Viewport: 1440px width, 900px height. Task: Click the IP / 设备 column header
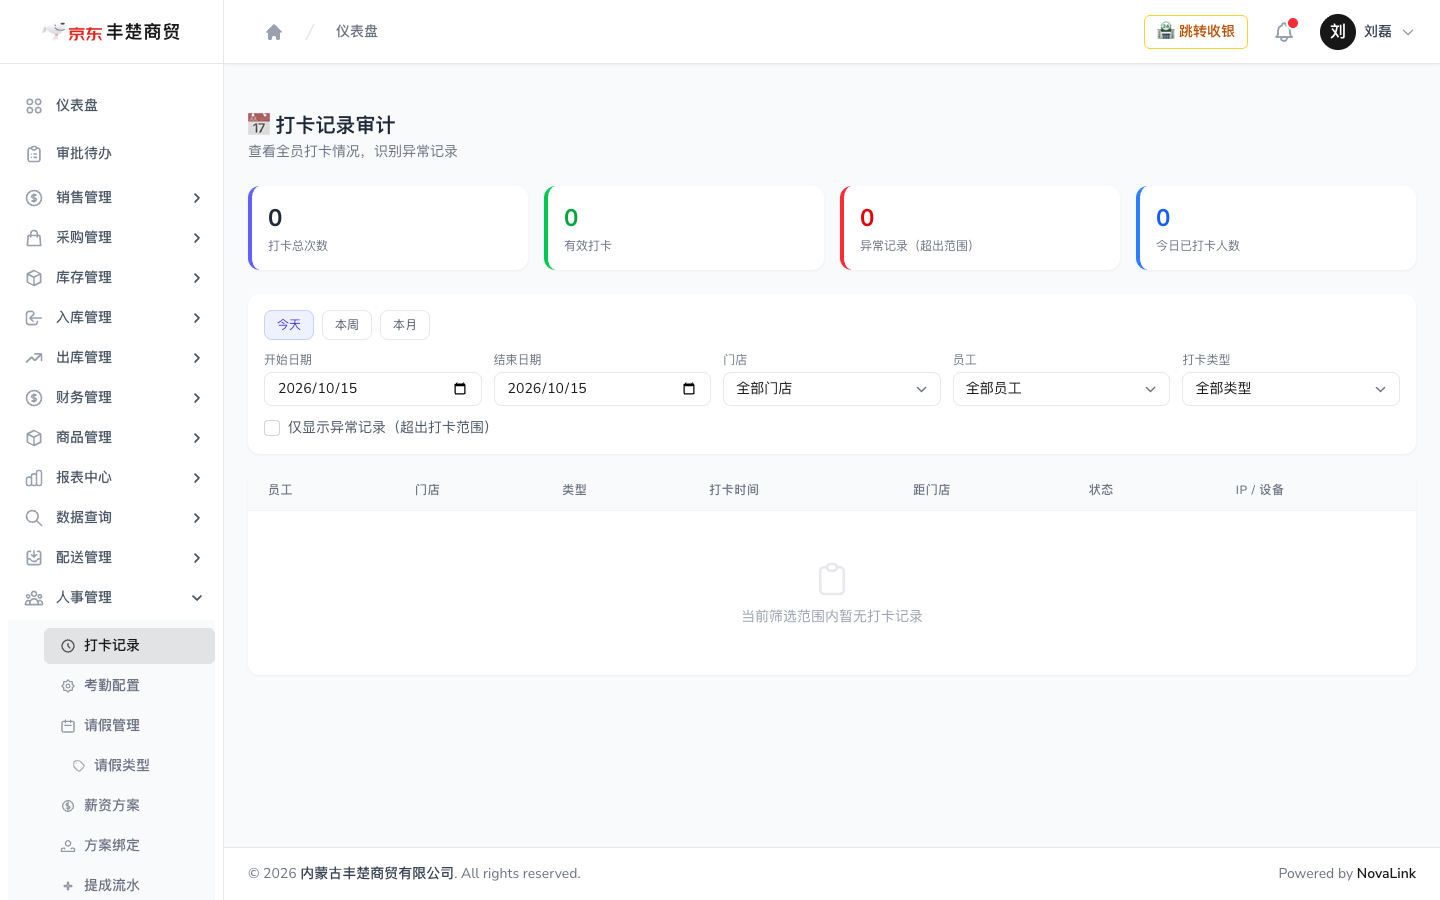(x=1260, y=490)
